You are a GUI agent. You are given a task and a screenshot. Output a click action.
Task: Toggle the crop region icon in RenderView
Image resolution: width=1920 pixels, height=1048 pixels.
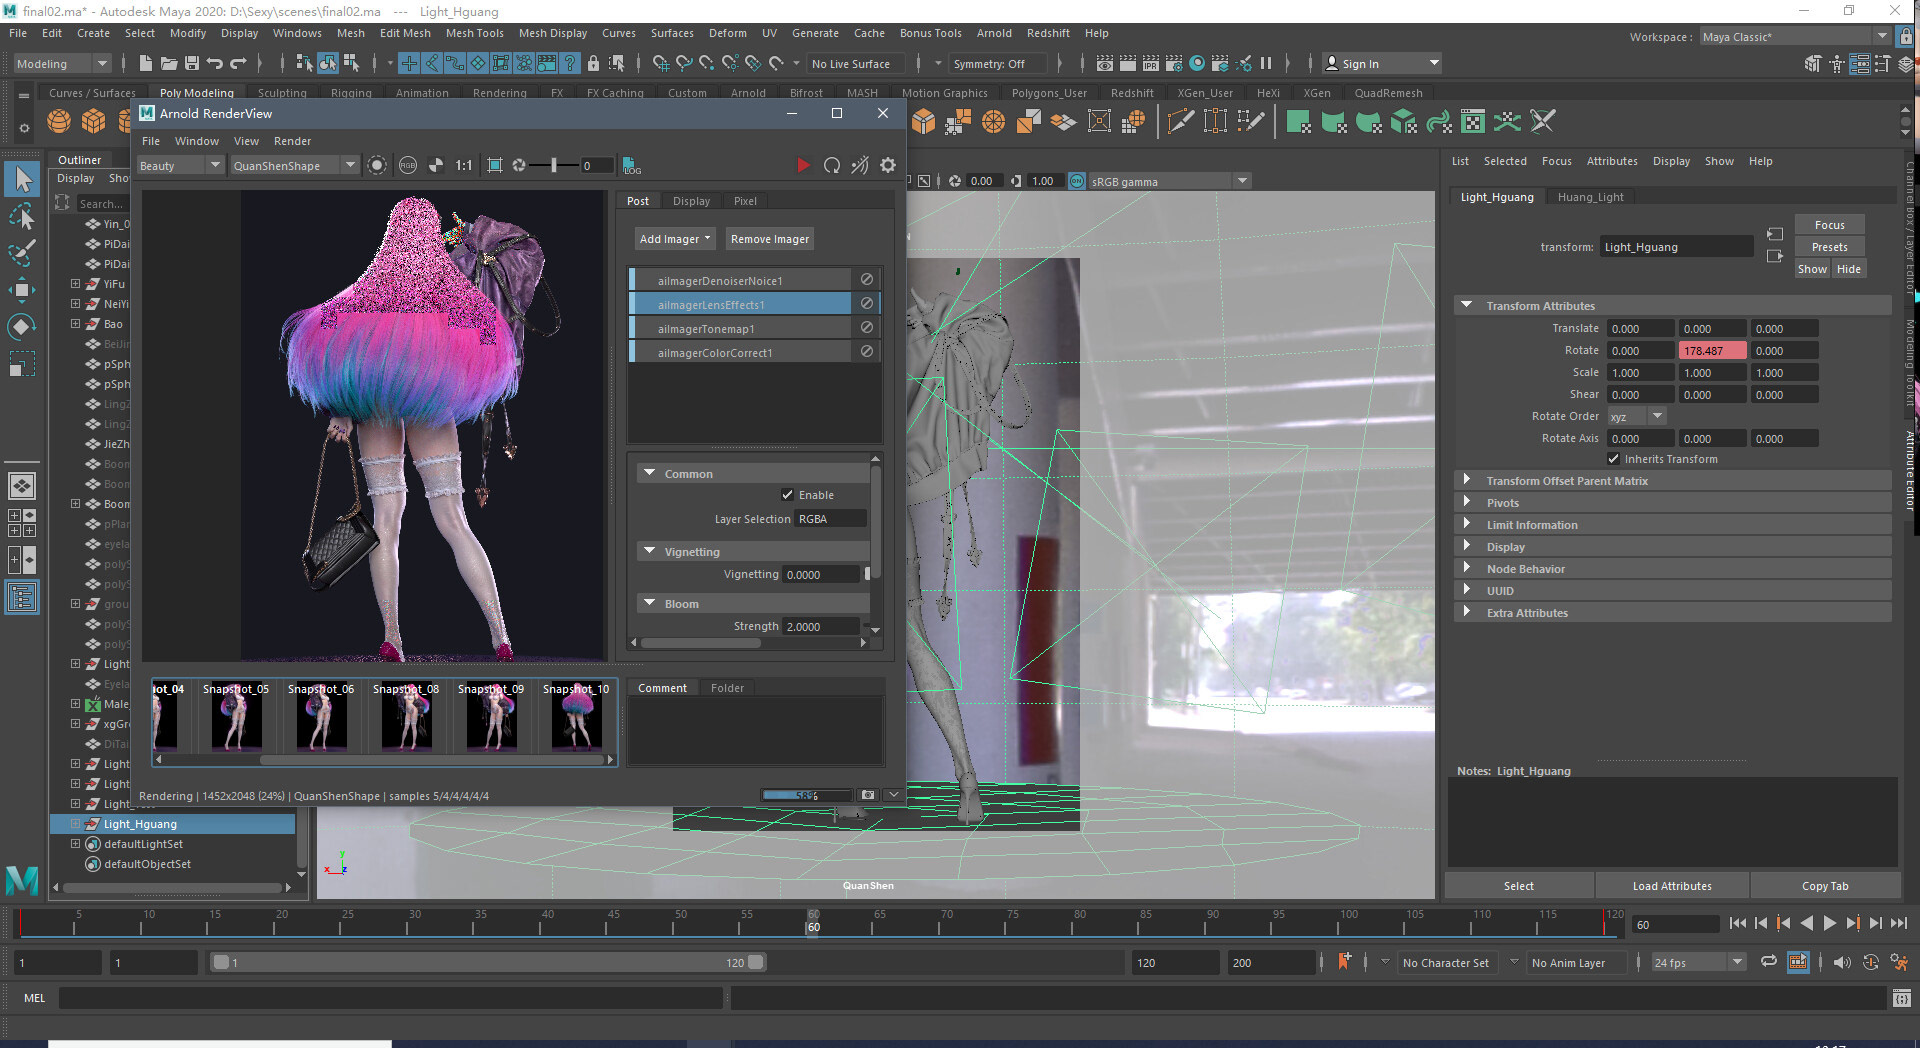pos(494,165)
